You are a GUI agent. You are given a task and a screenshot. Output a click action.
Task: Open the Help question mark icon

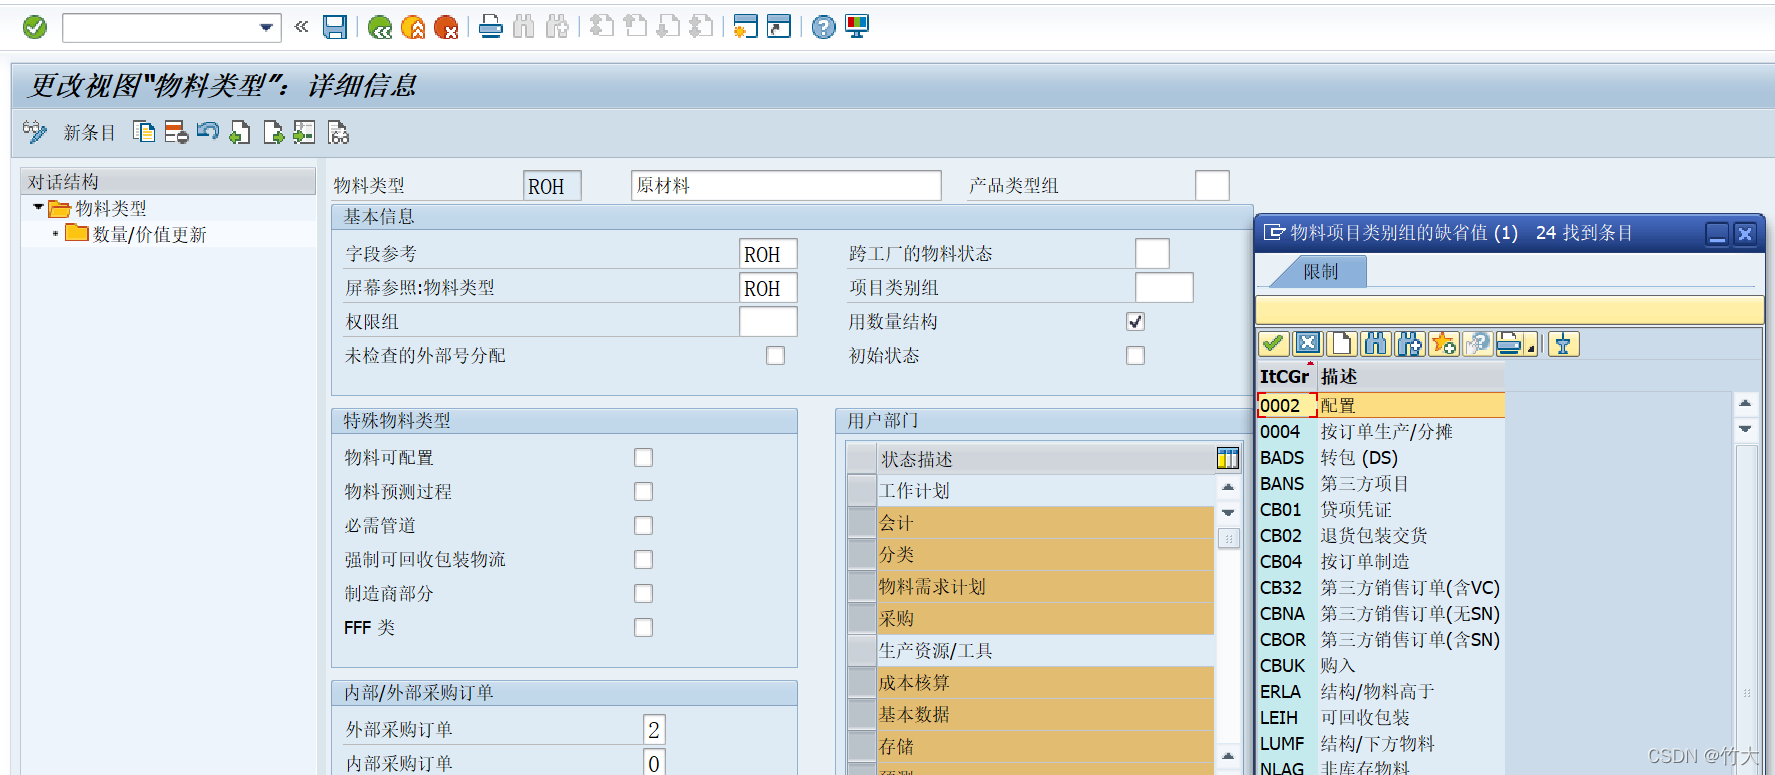coord(823,27)
